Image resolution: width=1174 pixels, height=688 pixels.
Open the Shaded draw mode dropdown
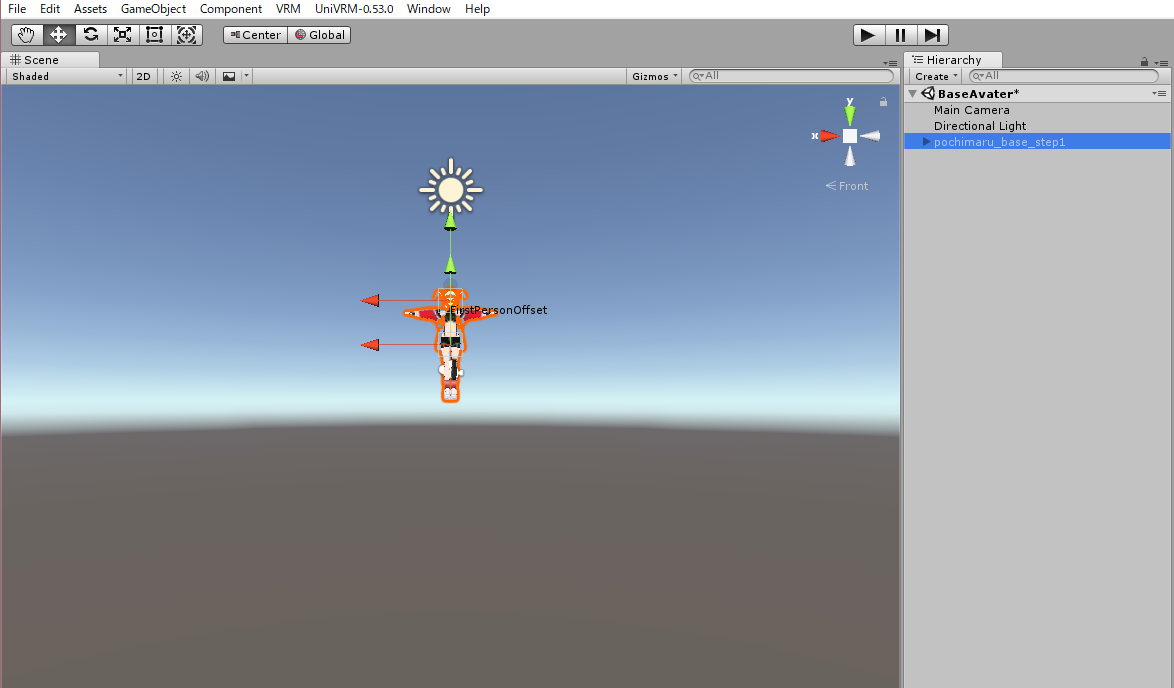pyautogui.click(x=67, y=76)
